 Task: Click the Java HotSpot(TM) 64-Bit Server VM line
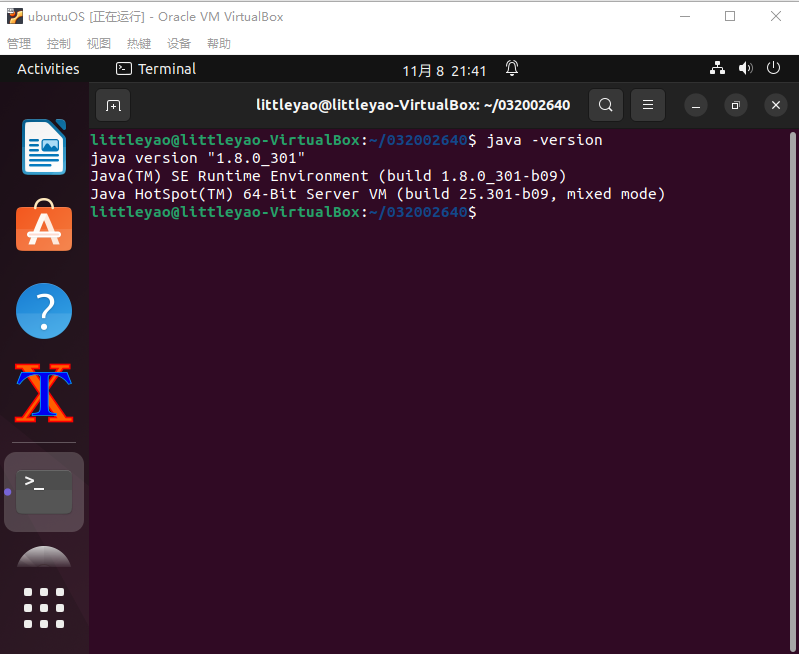point(378,194)
